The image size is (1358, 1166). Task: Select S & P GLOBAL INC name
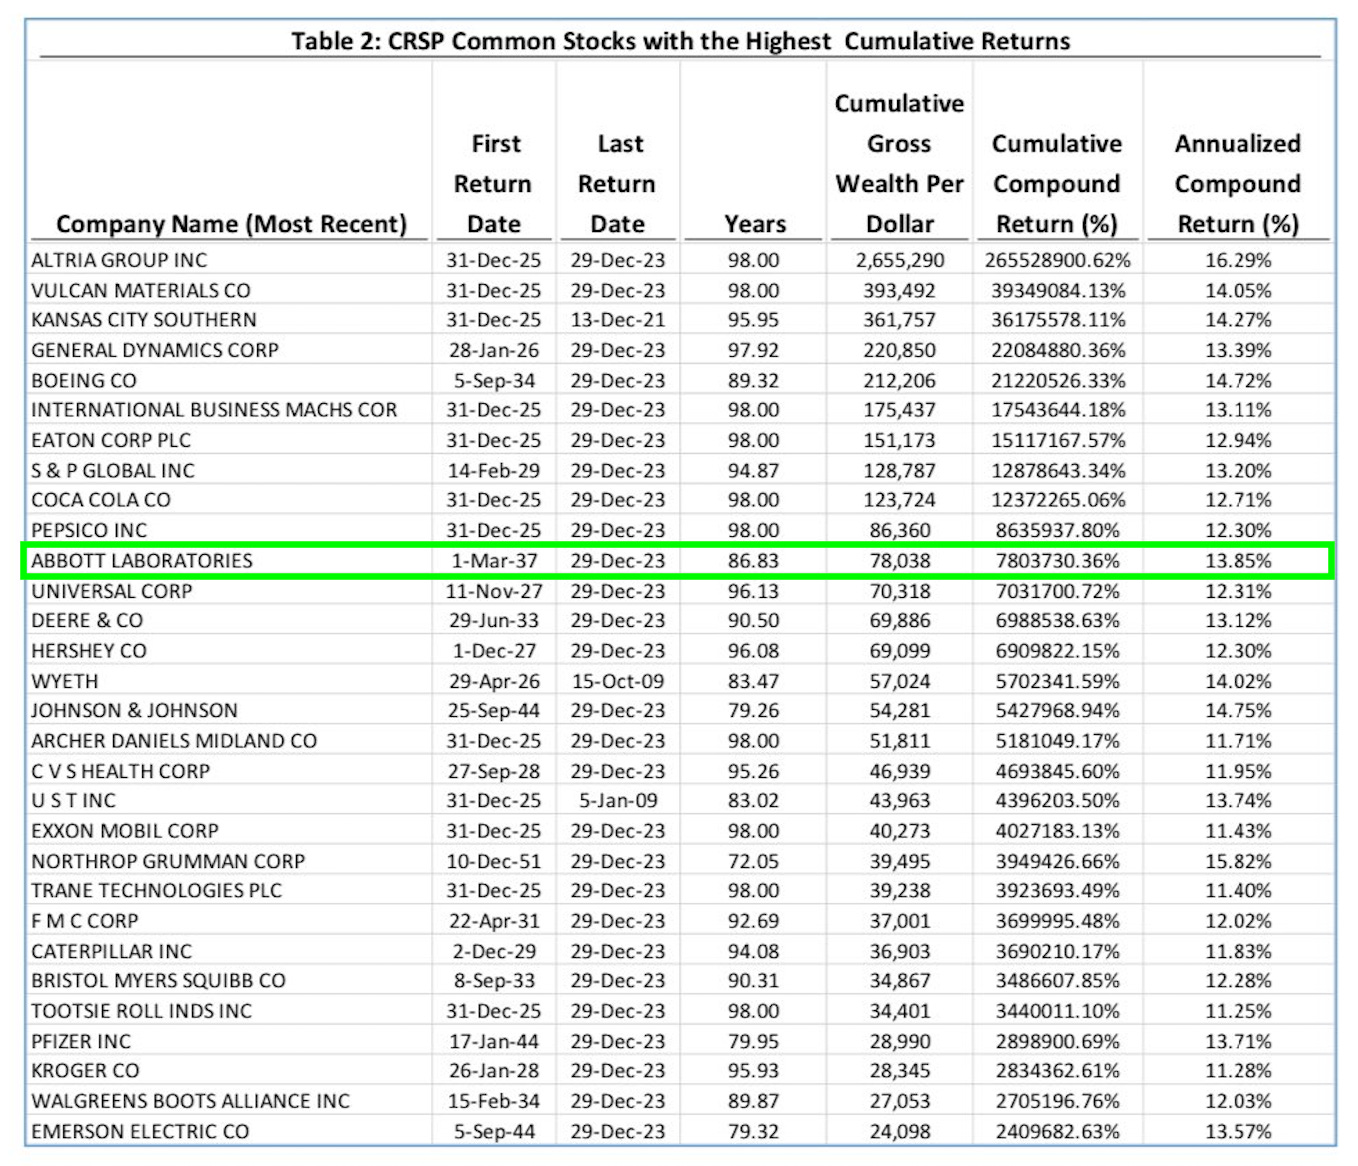coord(113,470)
